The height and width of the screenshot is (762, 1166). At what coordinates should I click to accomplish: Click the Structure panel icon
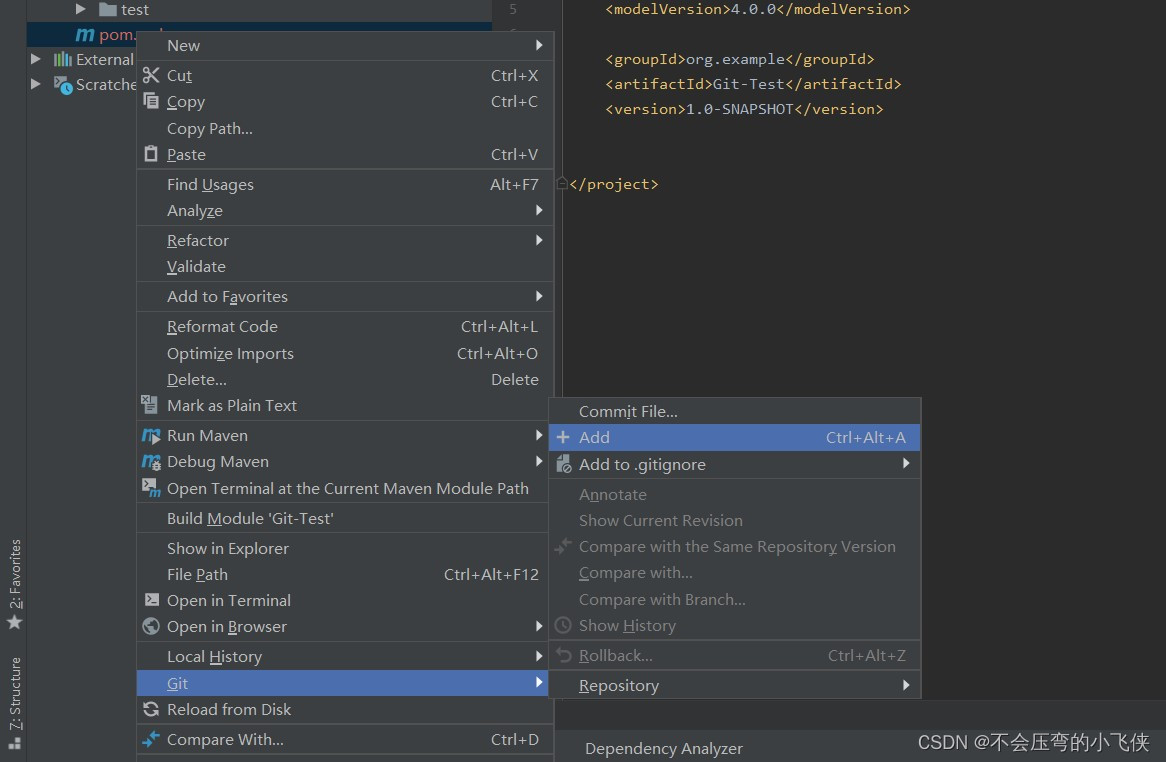(x=15, y=743)
